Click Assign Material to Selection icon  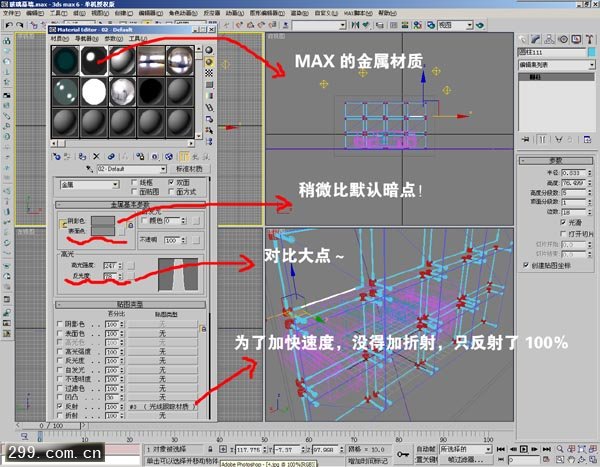82,156
